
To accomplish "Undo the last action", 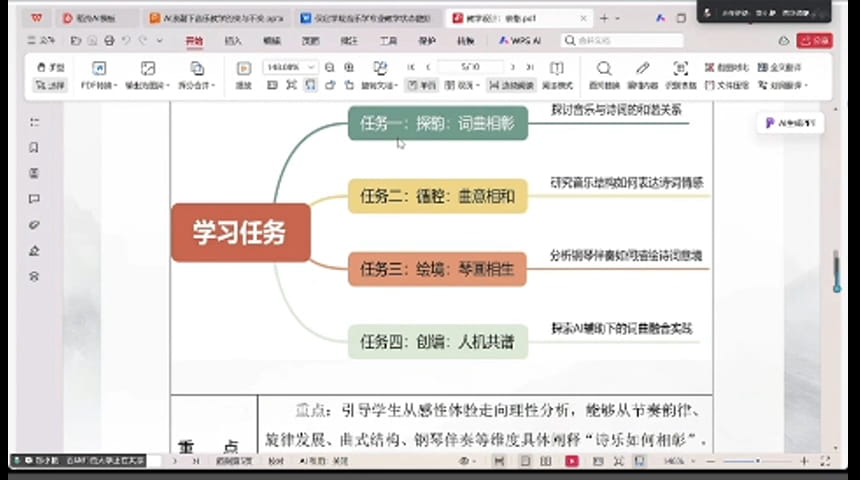I will 126,41.
